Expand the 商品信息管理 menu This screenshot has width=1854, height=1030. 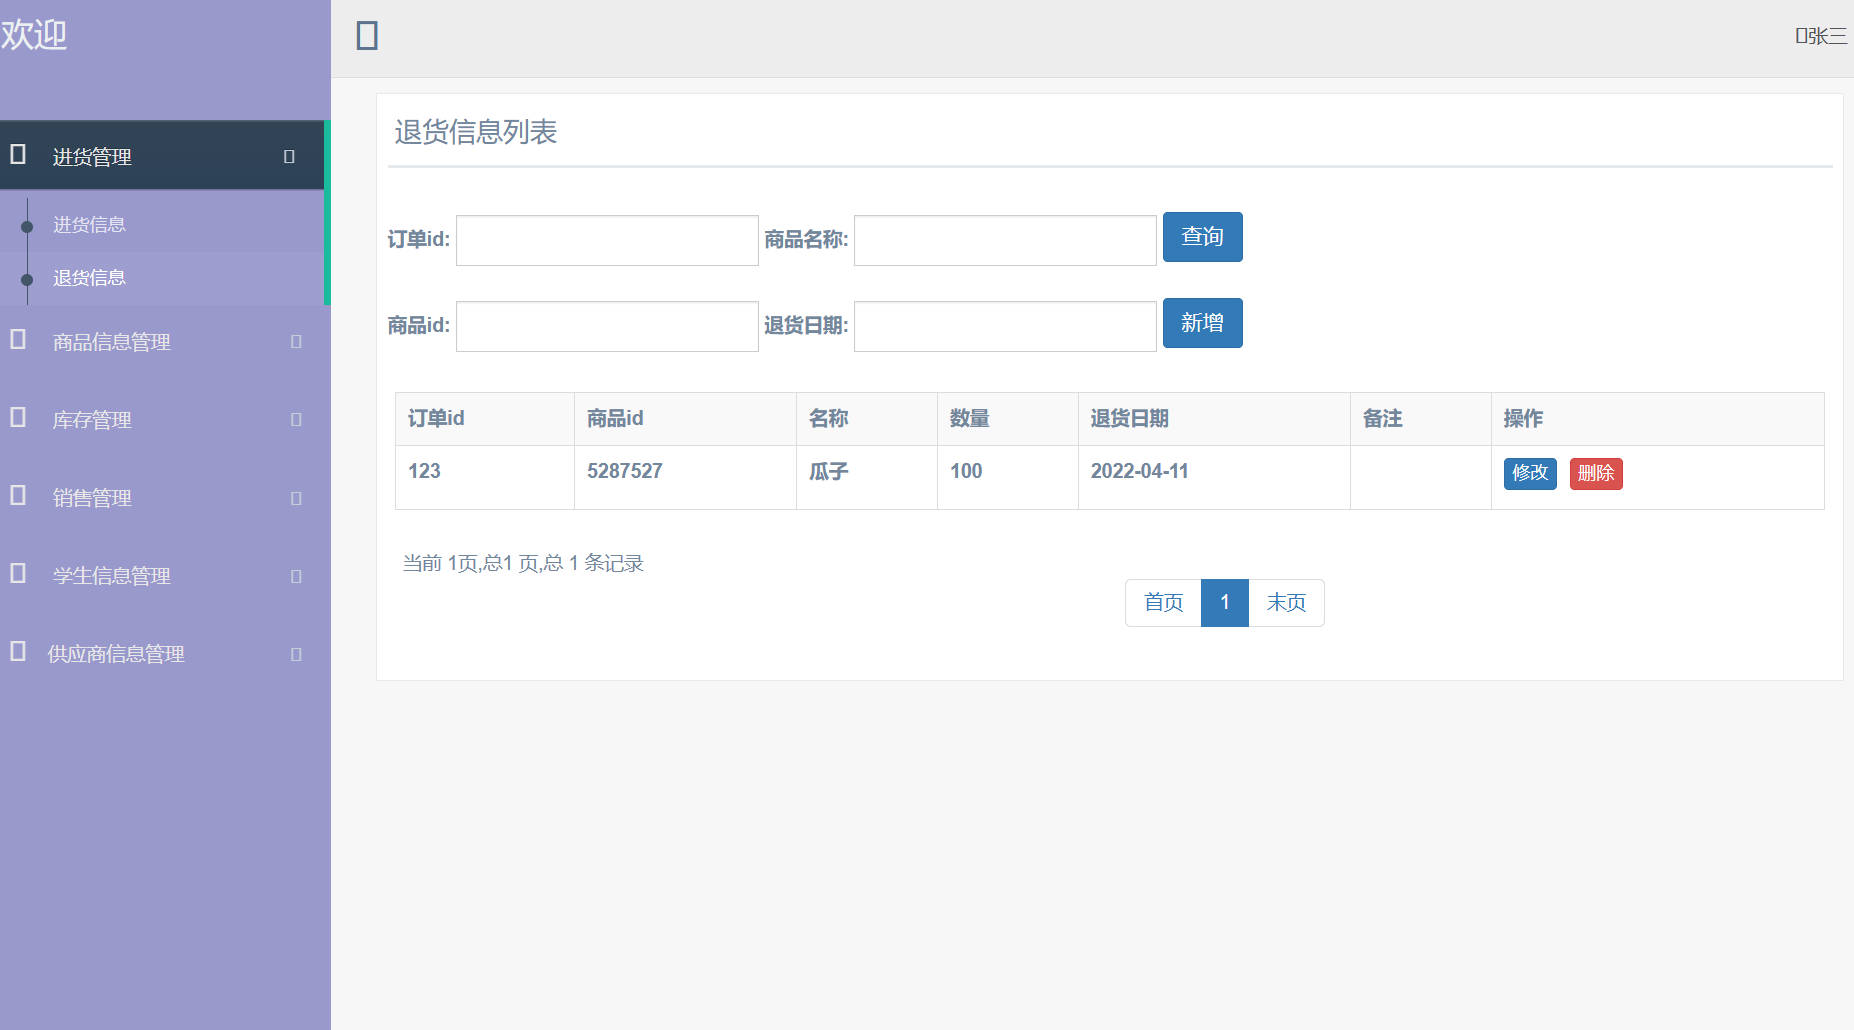point(110,341)
